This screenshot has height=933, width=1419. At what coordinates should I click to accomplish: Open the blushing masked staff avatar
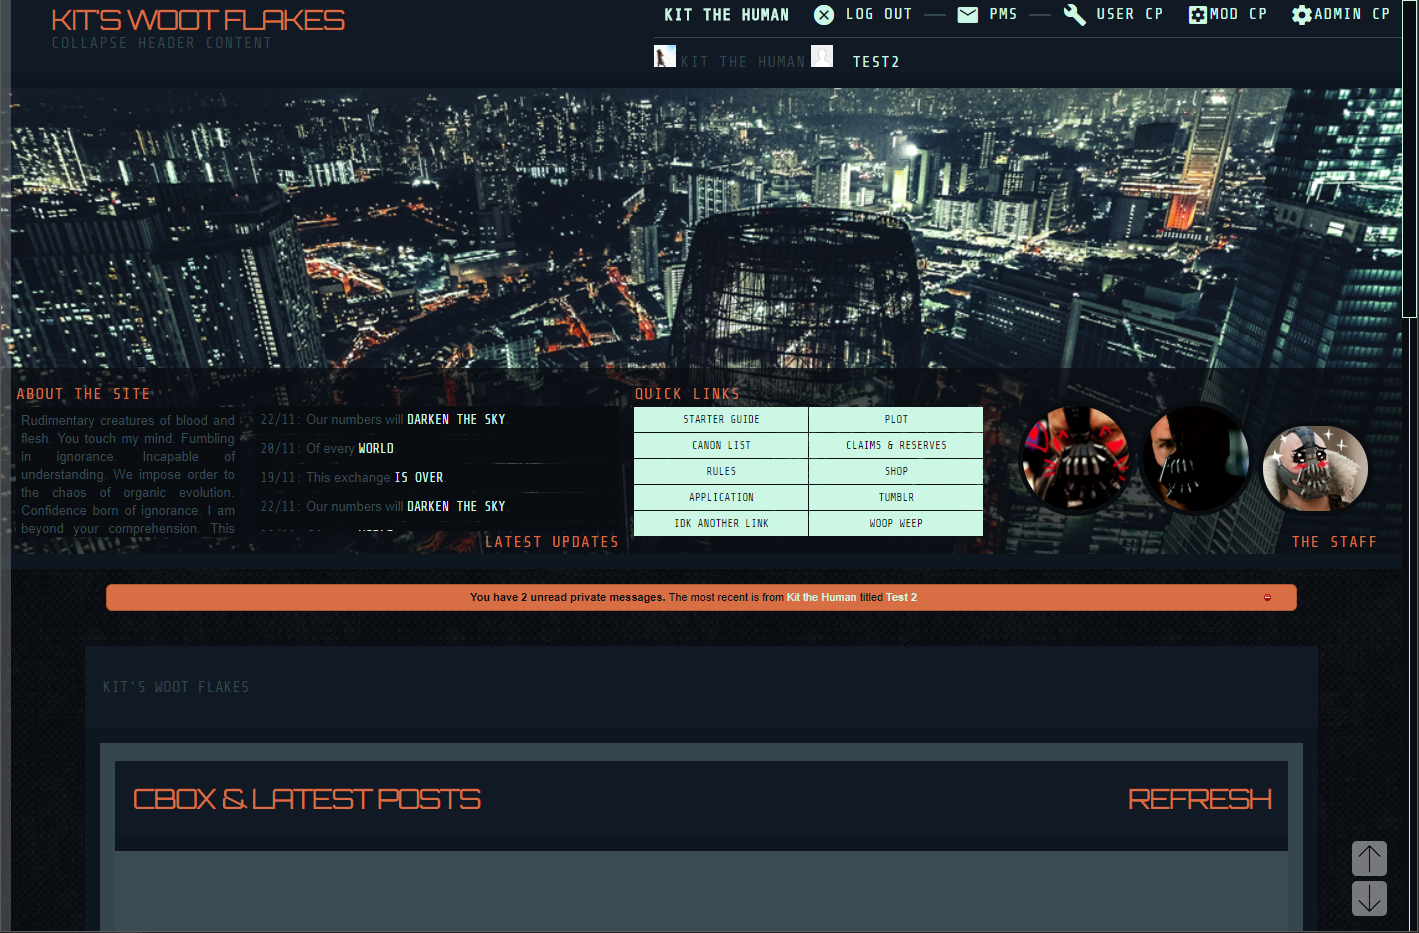1315,468
